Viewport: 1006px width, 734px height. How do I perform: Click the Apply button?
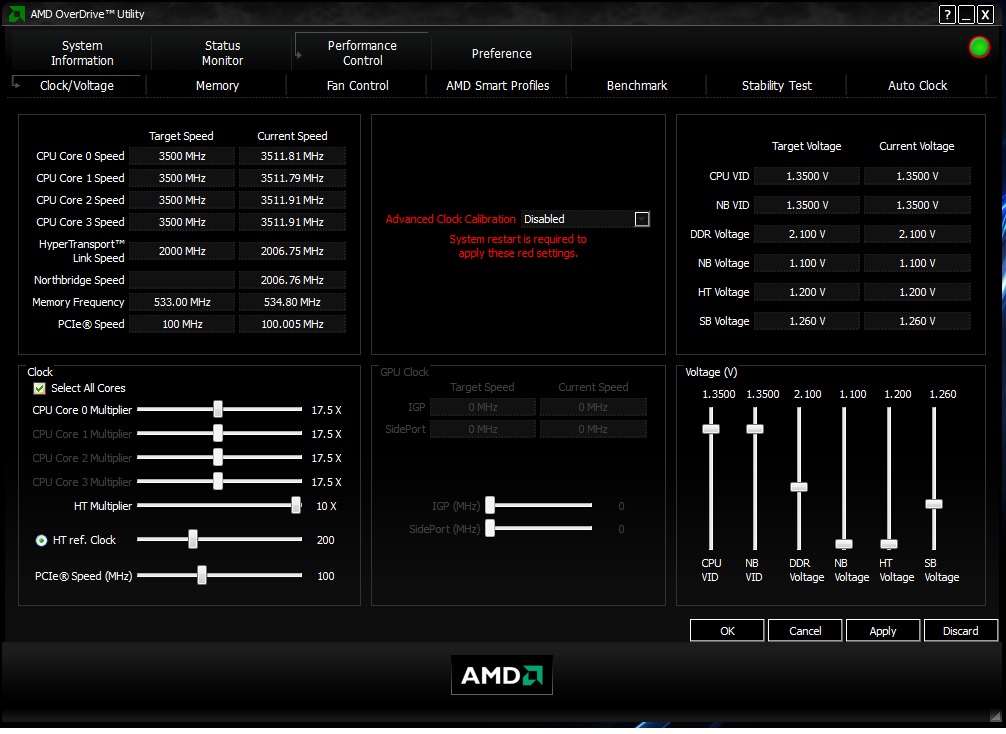(x=883, y=631)
